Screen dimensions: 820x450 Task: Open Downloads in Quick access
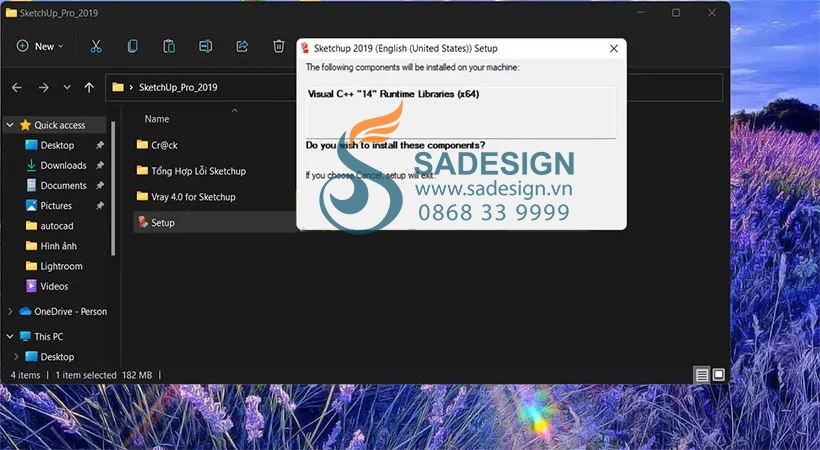[63, 165]
